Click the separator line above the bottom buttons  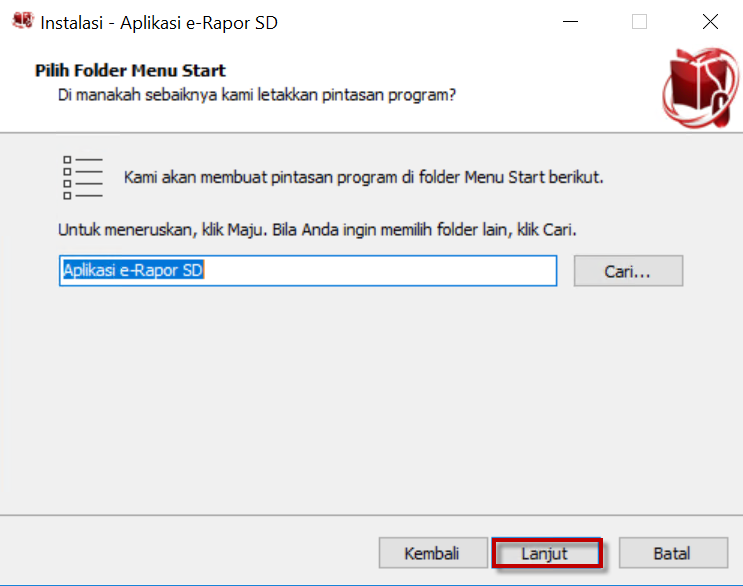pyautogui.click(x=371, y=516)
